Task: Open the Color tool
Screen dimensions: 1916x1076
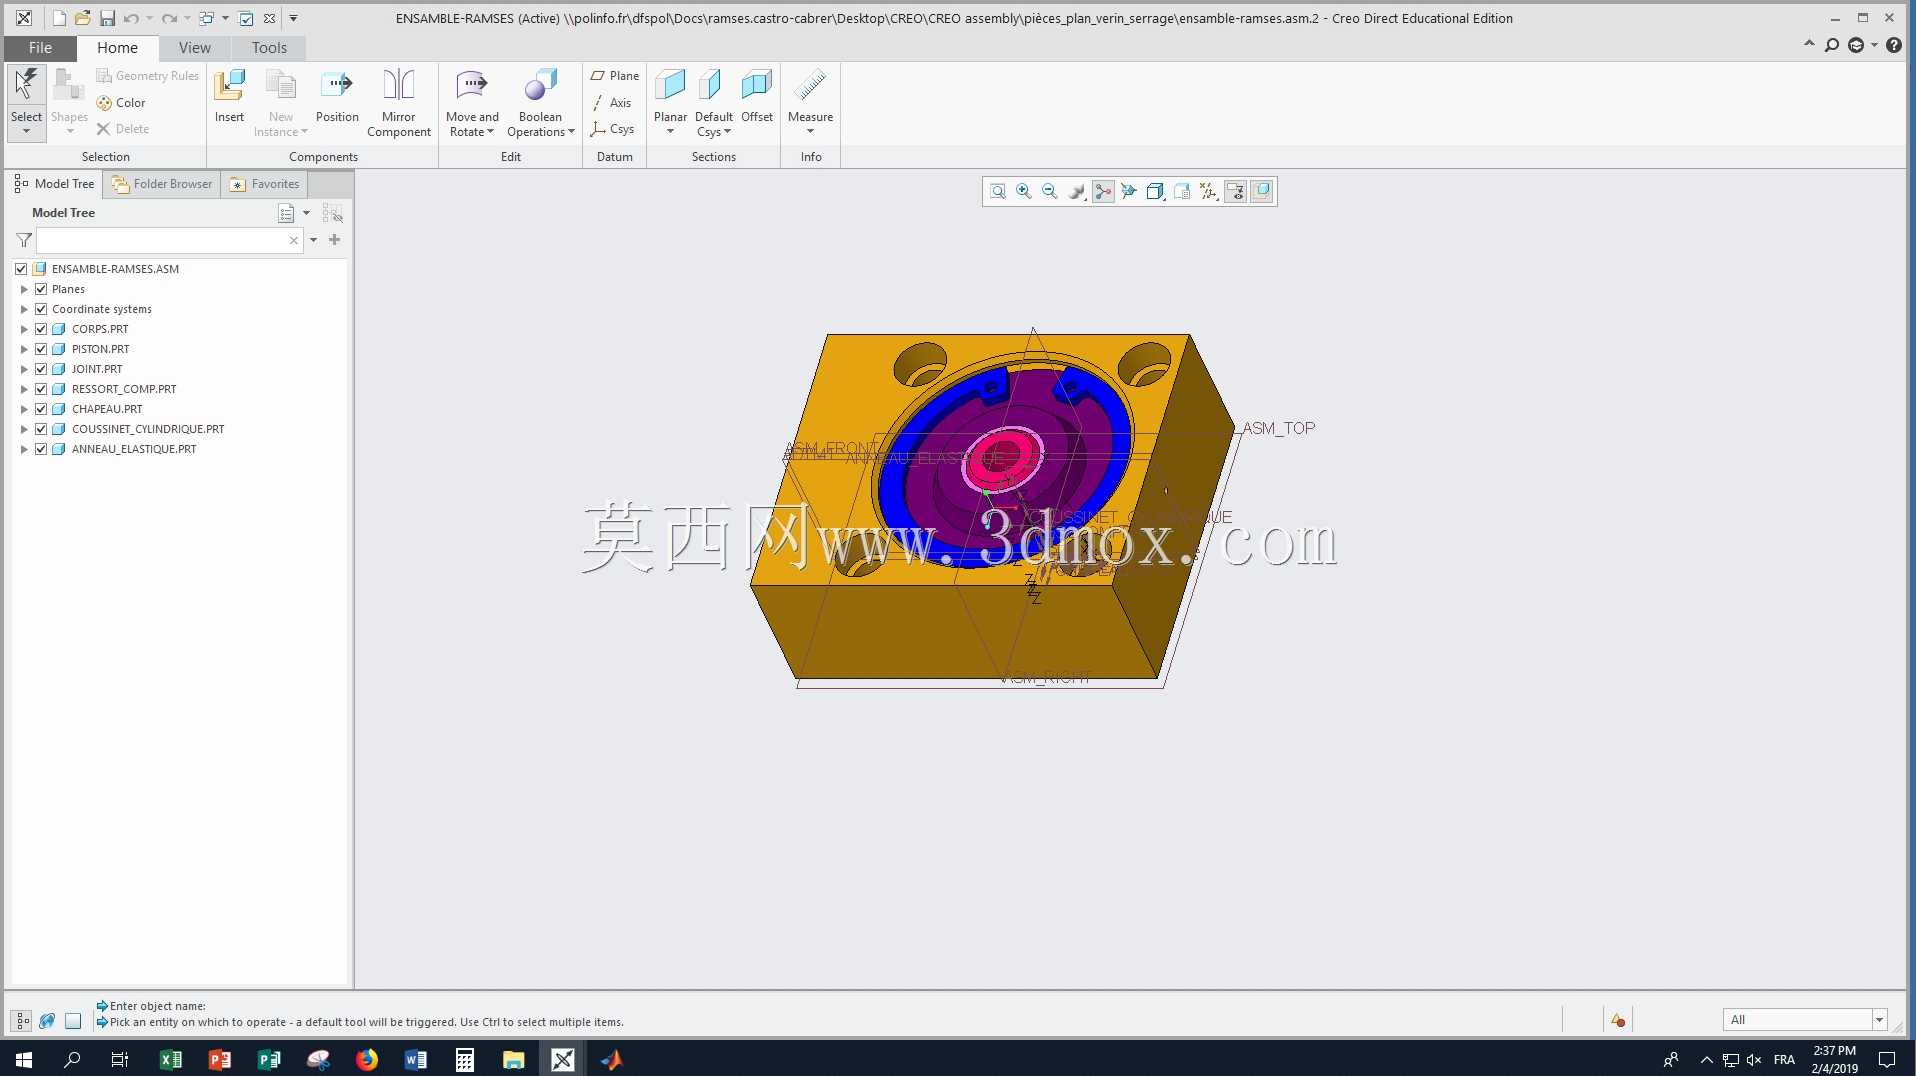Action: tap(121, 103)
